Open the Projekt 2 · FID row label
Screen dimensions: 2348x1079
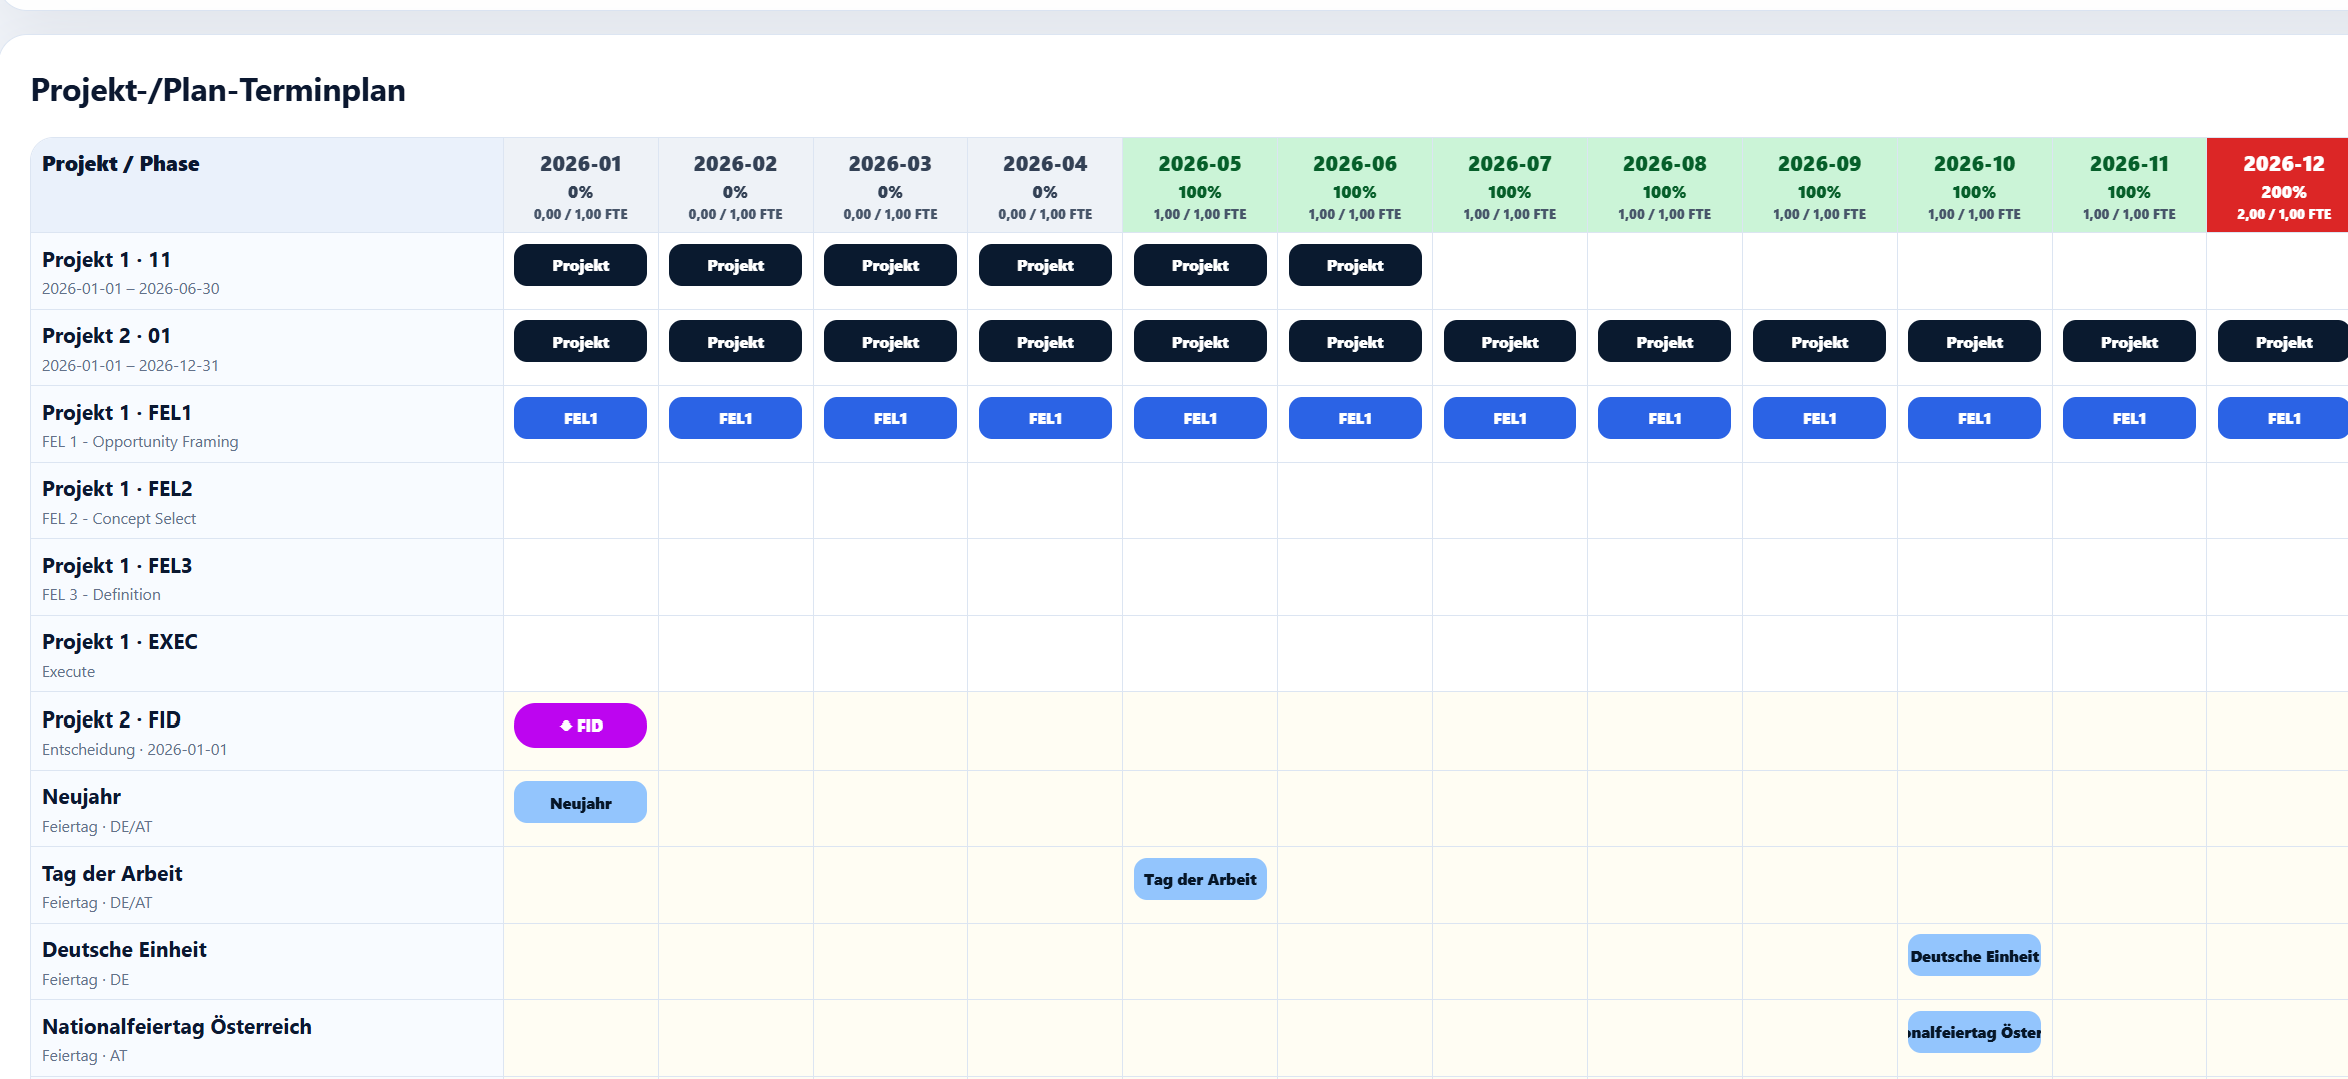[111, 720]
